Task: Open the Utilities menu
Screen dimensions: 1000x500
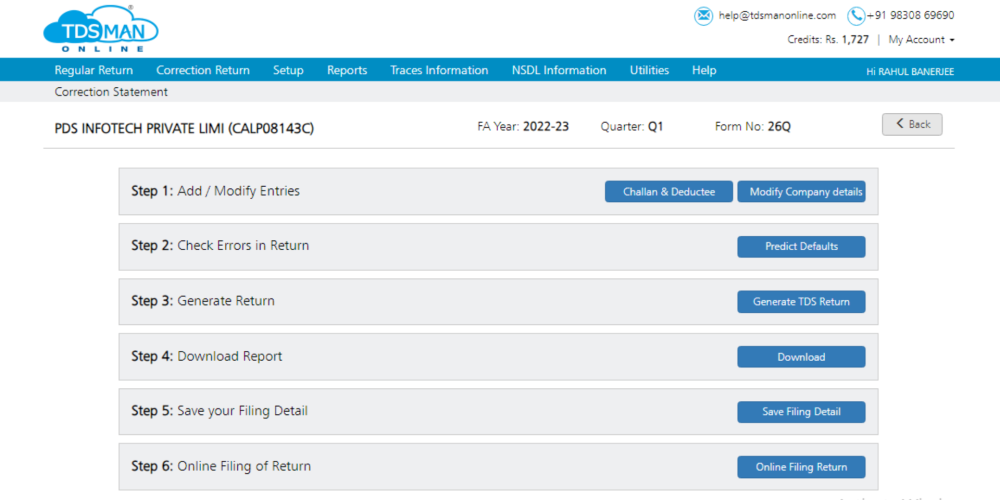Action: coord(649,70)
